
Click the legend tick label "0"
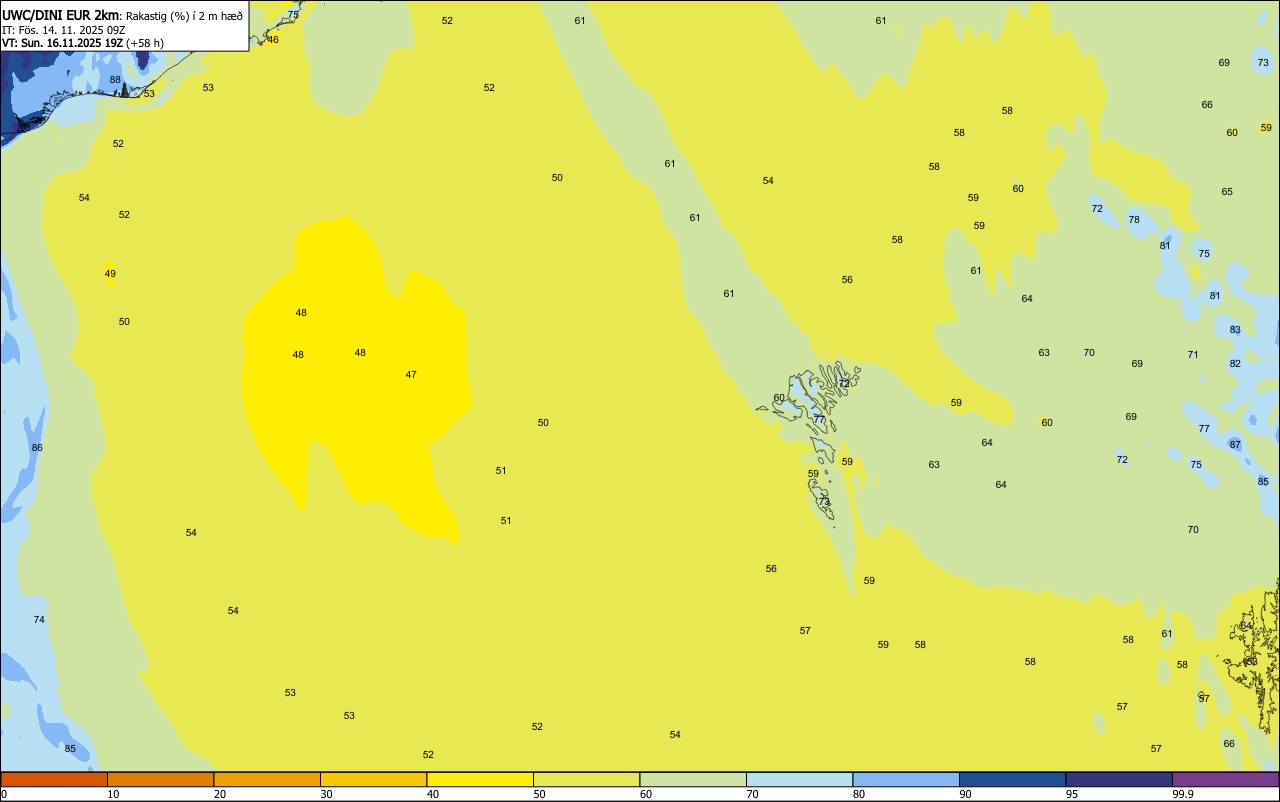tap(4, 794)
